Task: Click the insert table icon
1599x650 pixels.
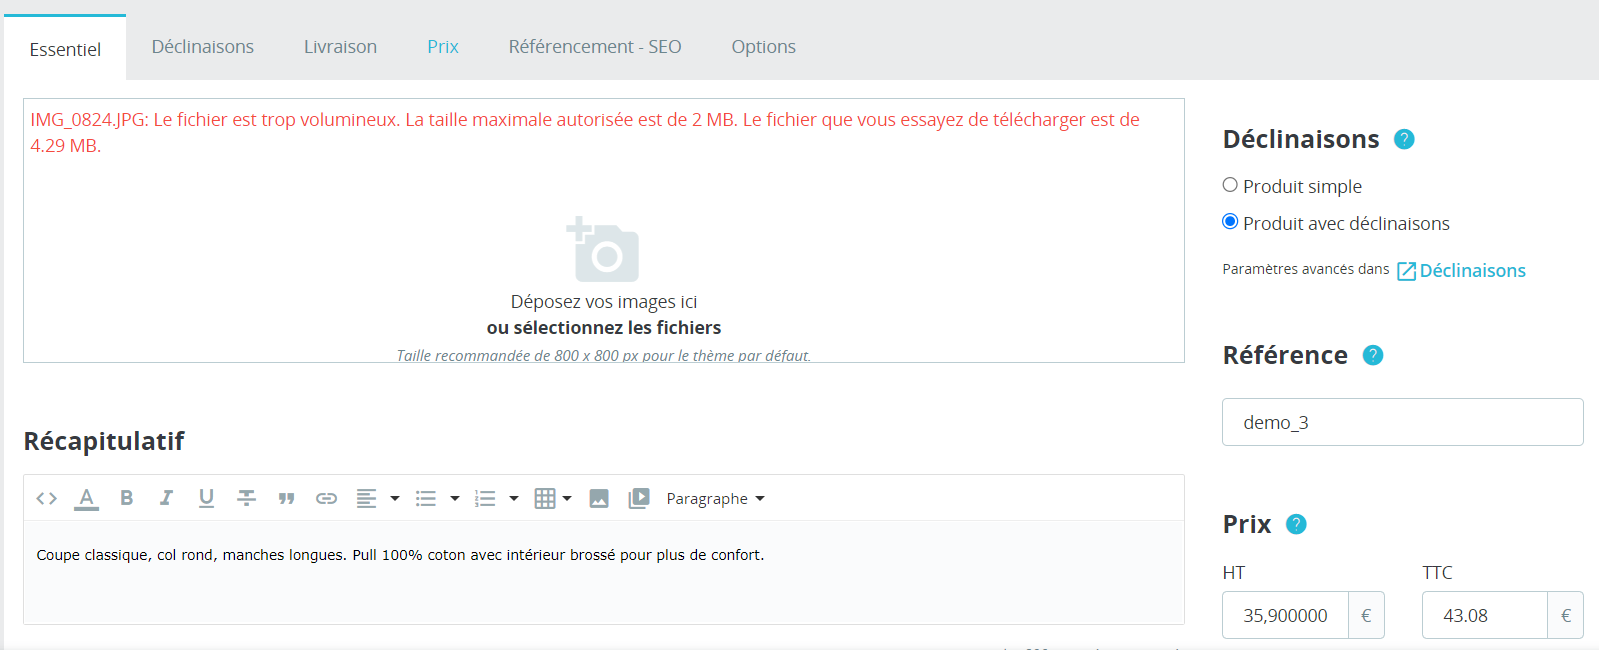Action: pyautogui.click(x=545, y=498)
